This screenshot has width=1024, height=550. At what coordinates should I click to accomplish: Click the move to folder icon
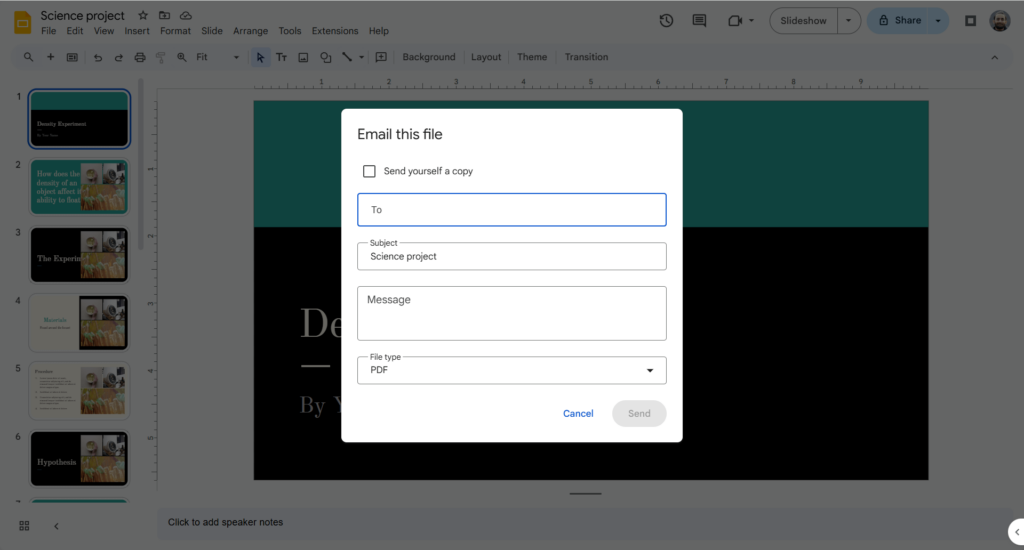coord(164,16)
